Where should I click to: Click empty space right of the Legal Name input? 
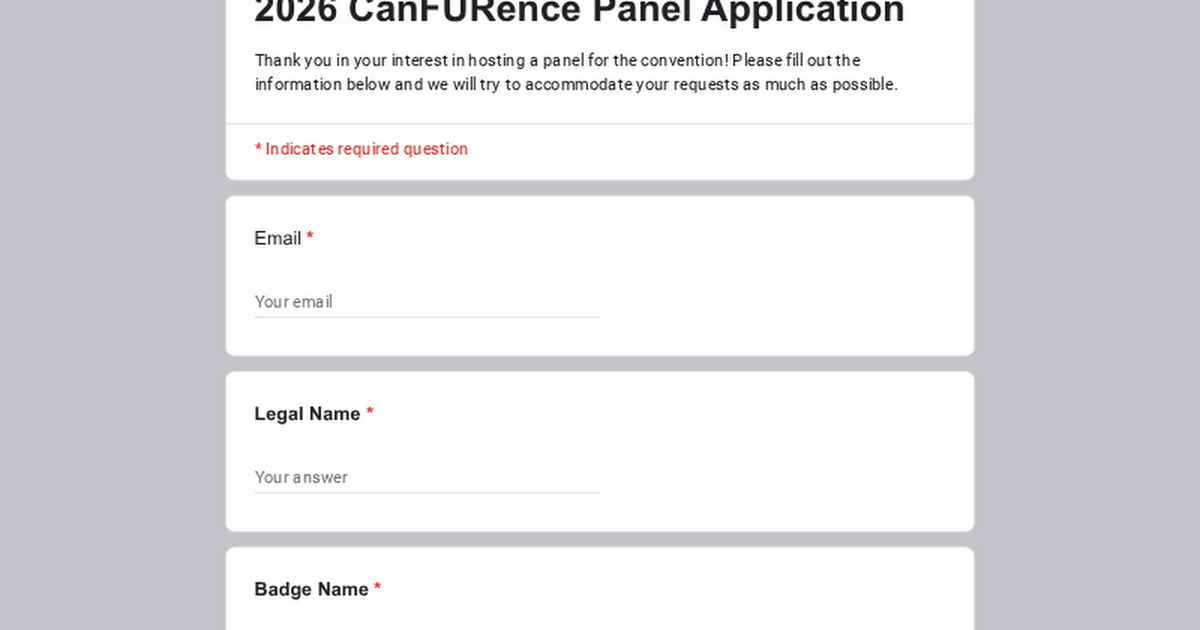point(780,475)
